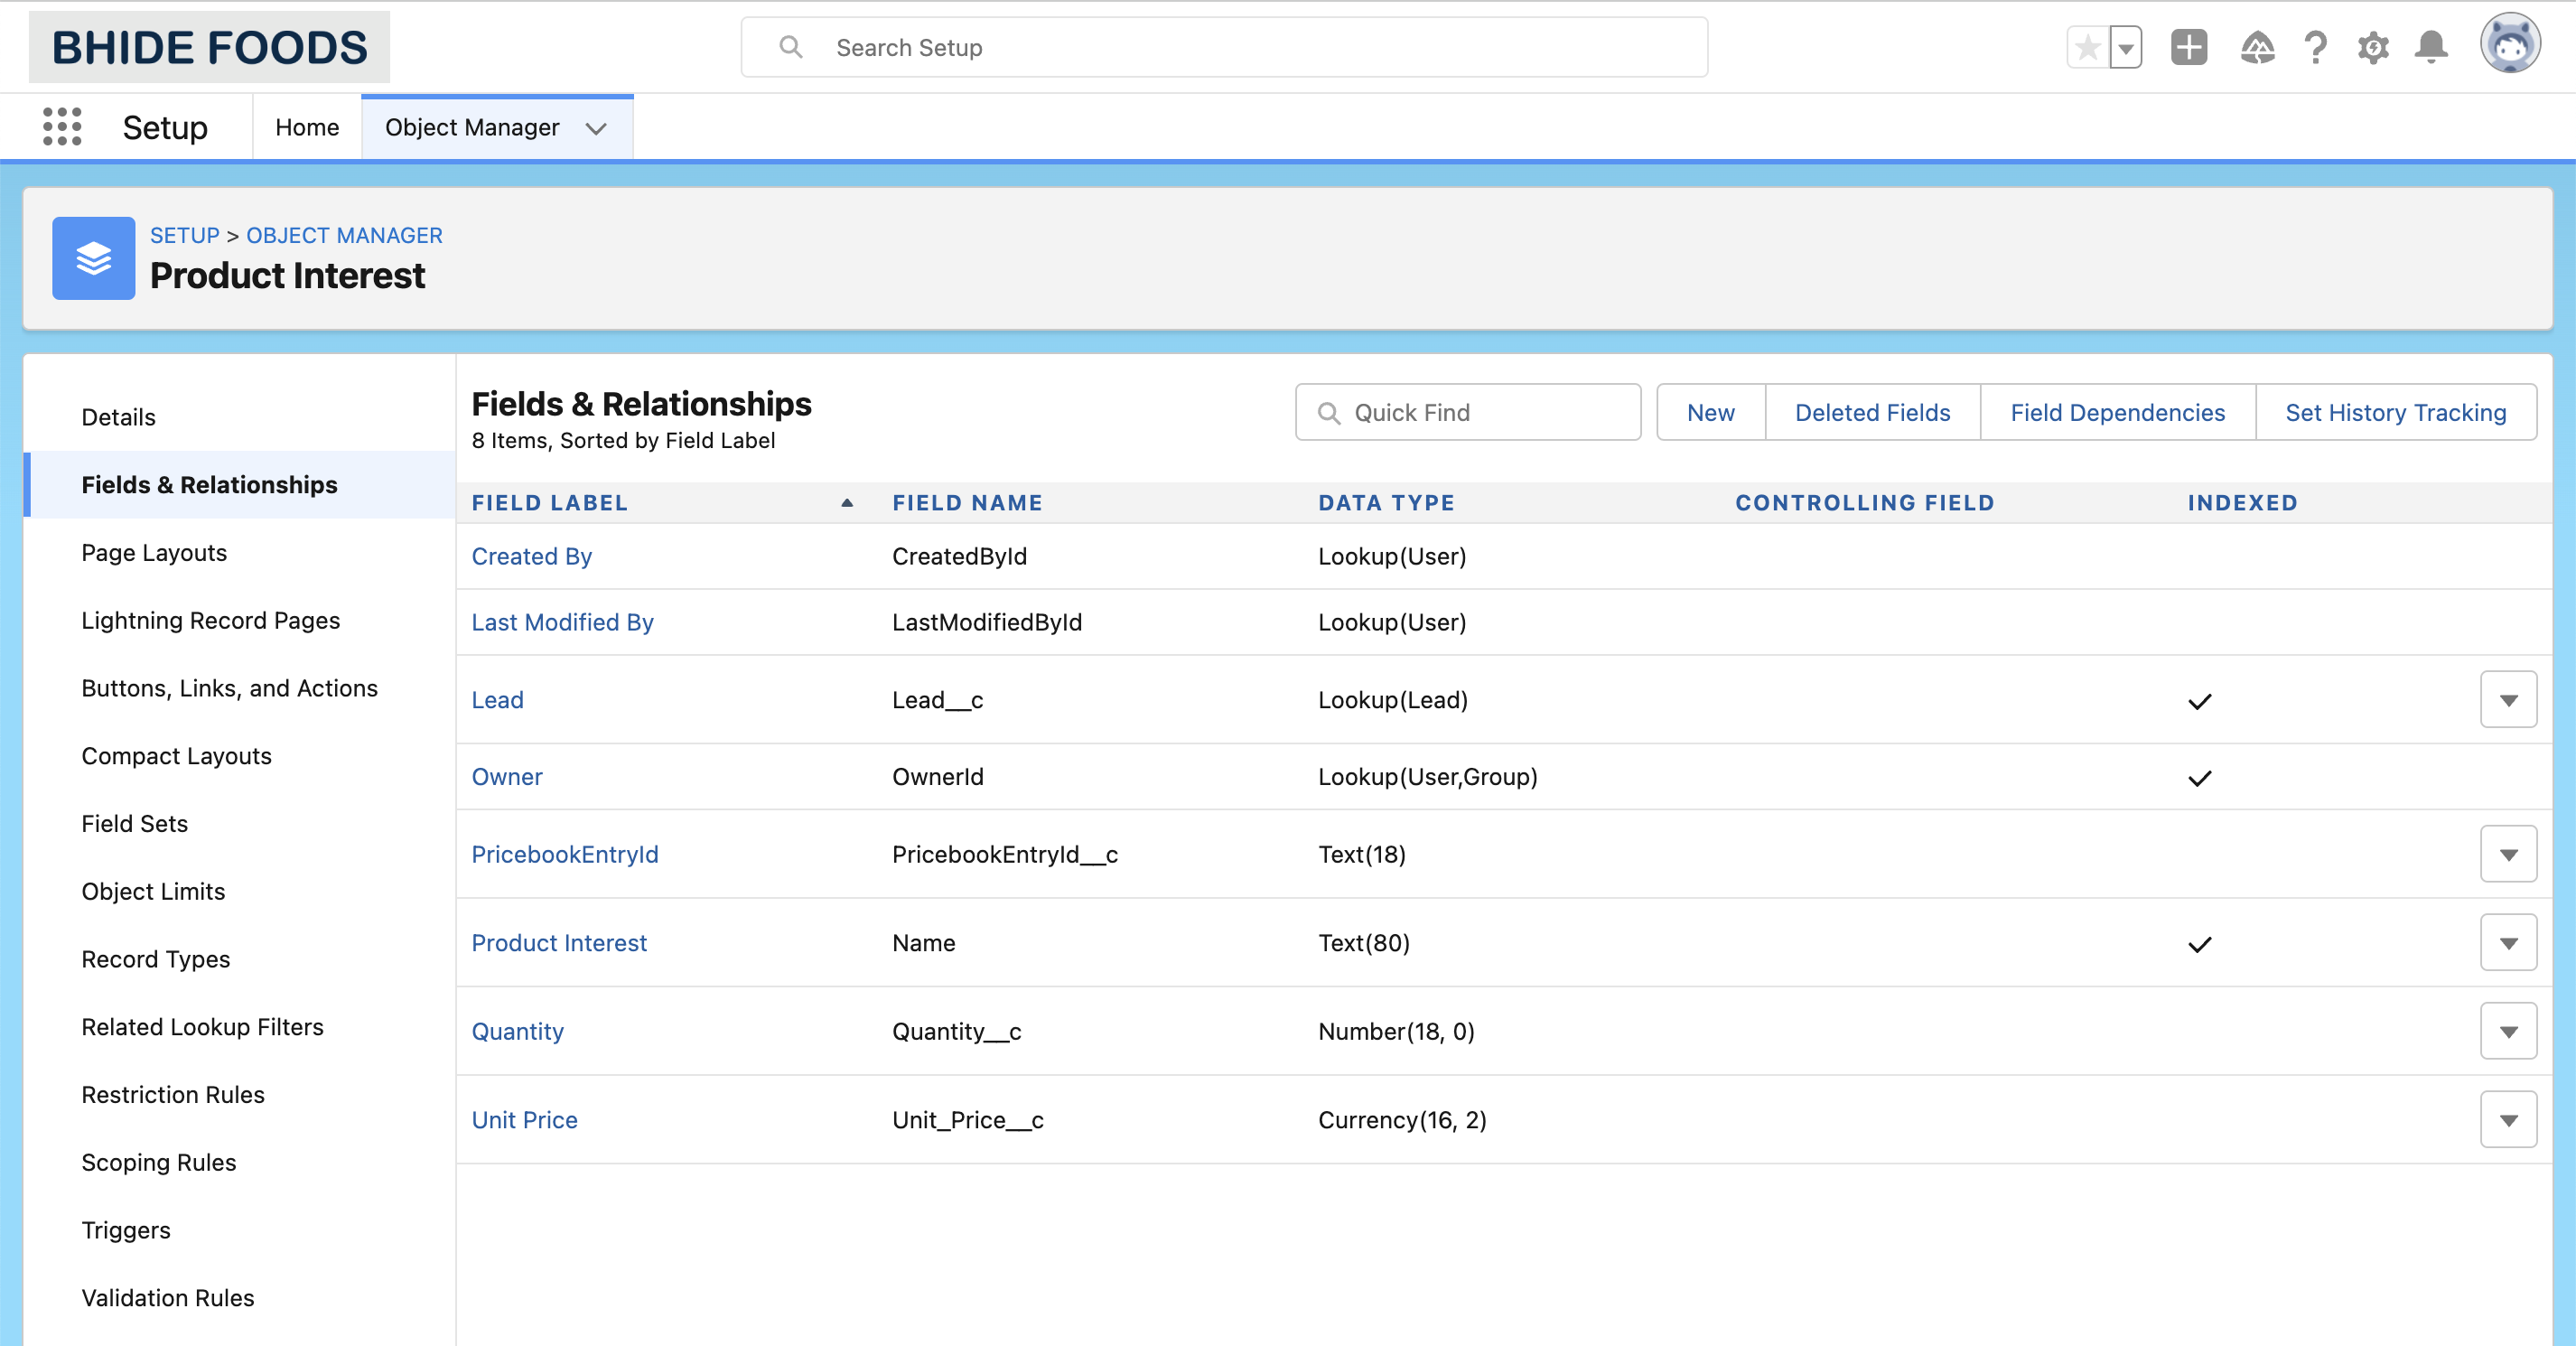Click the Product Interest object icon
2576x1346 pixels.
click(94, 258)
